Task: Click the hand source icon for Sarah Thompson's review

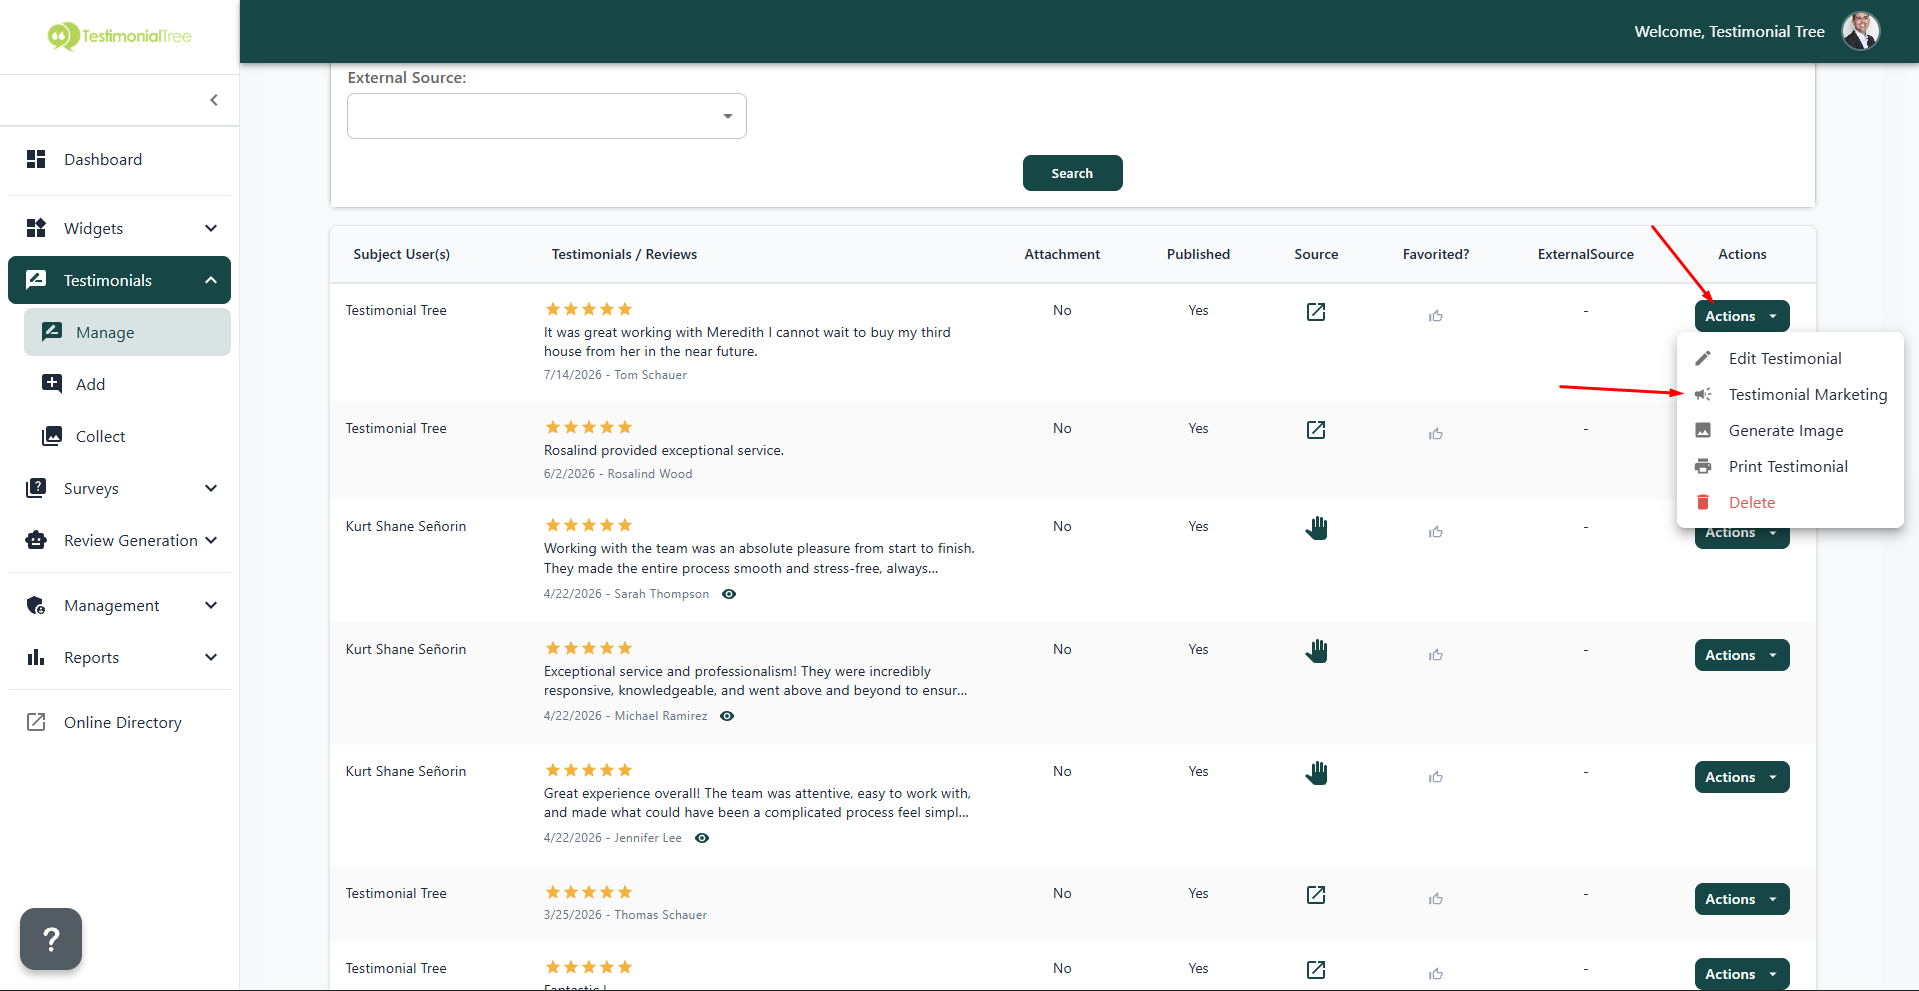Action: [x=1316, y=528]
